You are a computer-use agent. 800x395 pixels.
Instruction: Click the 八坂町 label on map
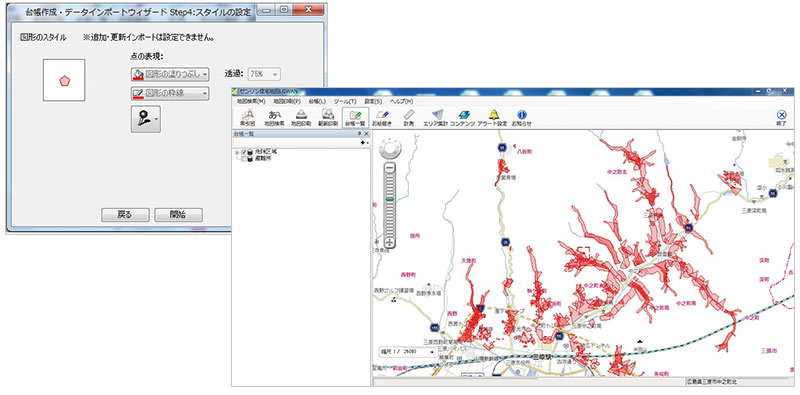[524, 152]
